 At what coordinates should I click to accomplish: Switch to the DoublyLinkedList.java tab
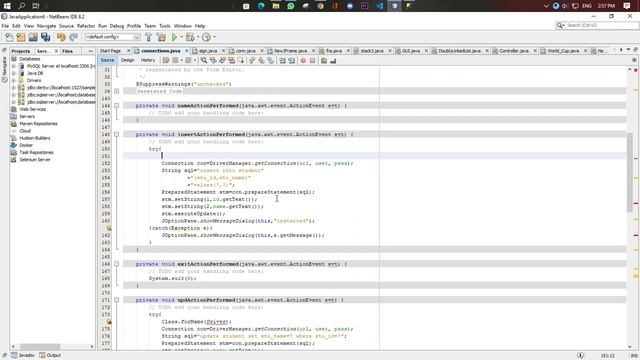pos(460,51)
